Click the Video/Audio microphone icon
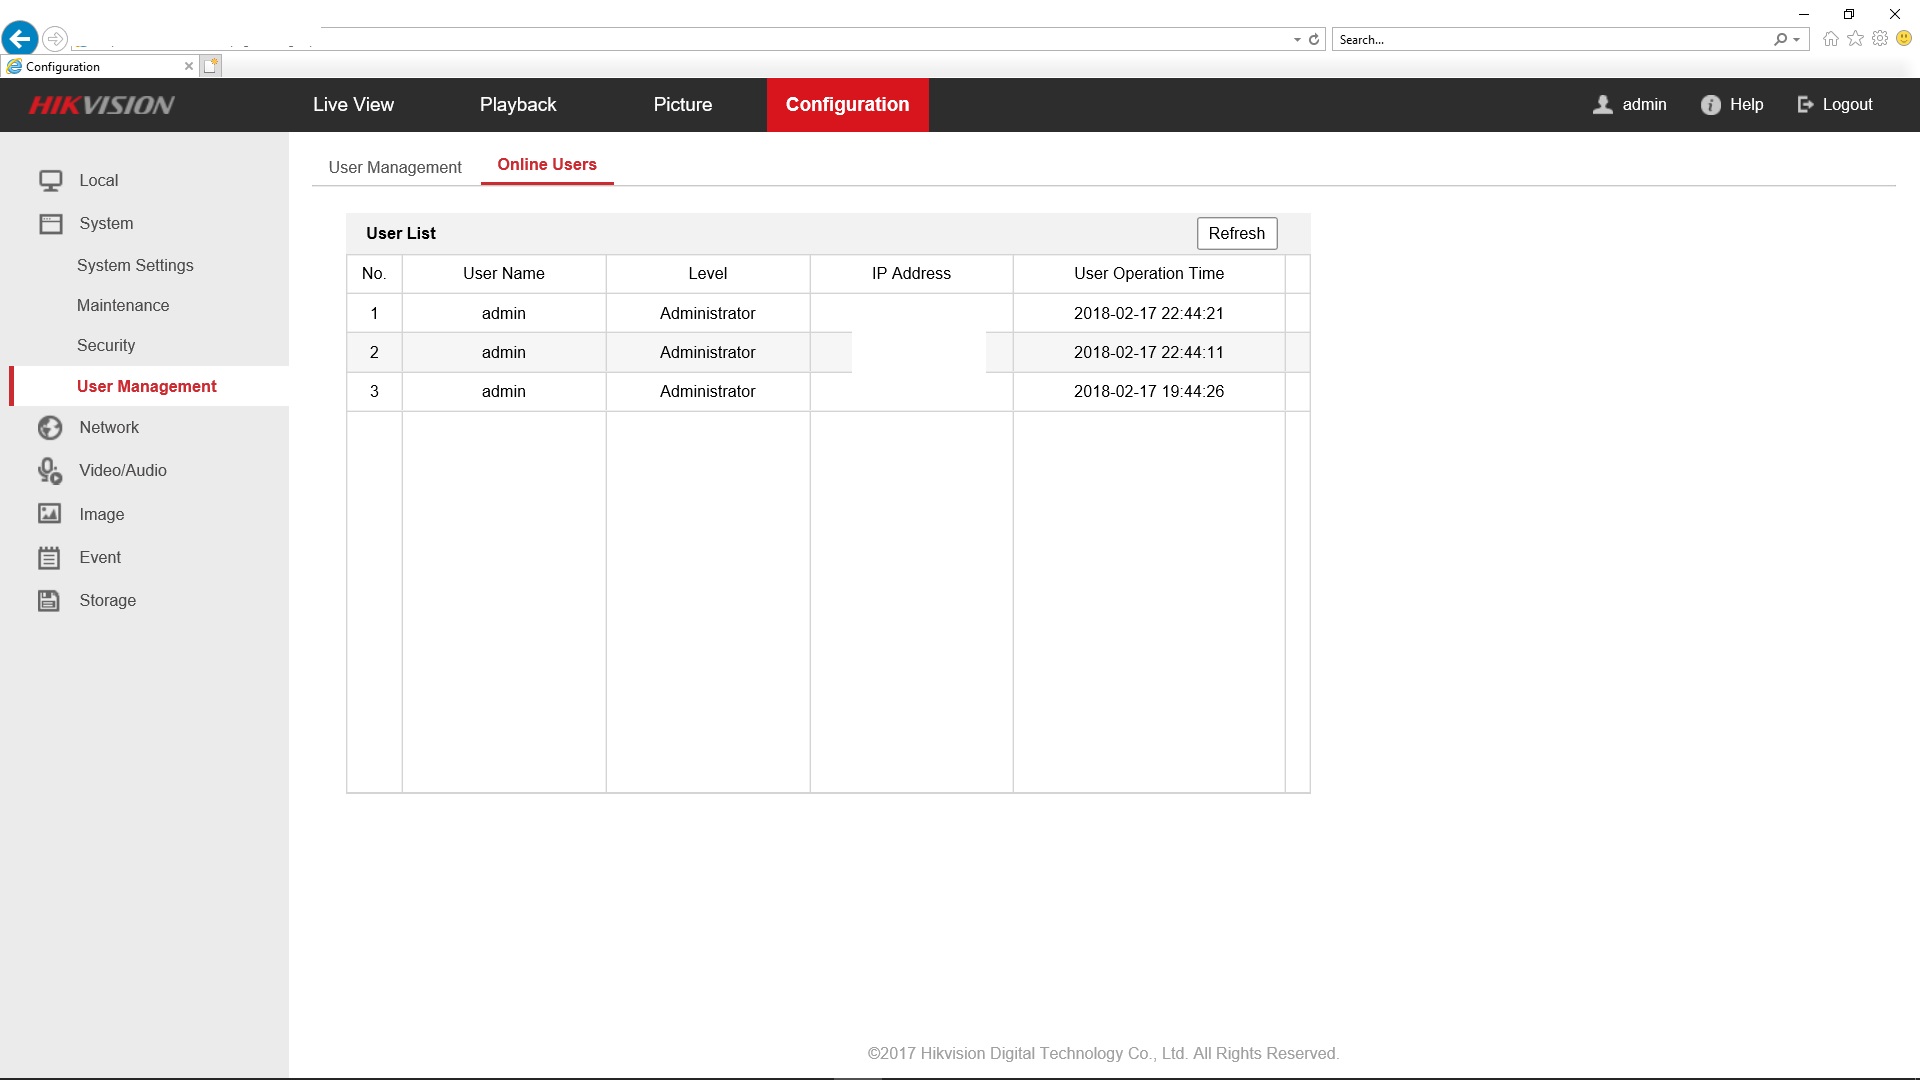This screenshot has width=1920, height=1080. (50, 471)
